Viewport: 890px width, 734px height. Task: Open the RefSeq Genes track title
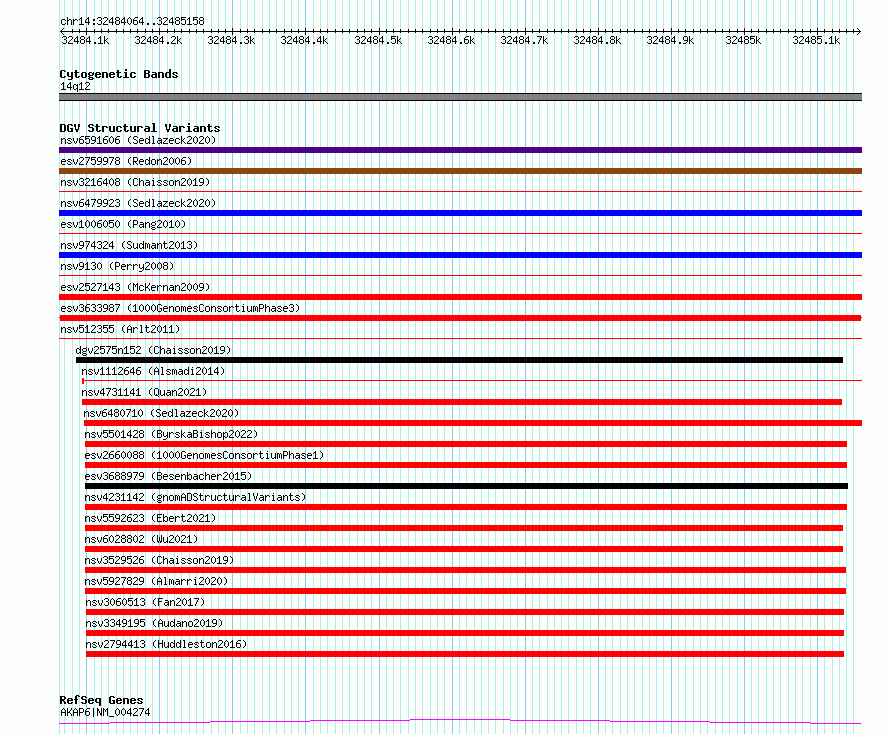point(101,700)
